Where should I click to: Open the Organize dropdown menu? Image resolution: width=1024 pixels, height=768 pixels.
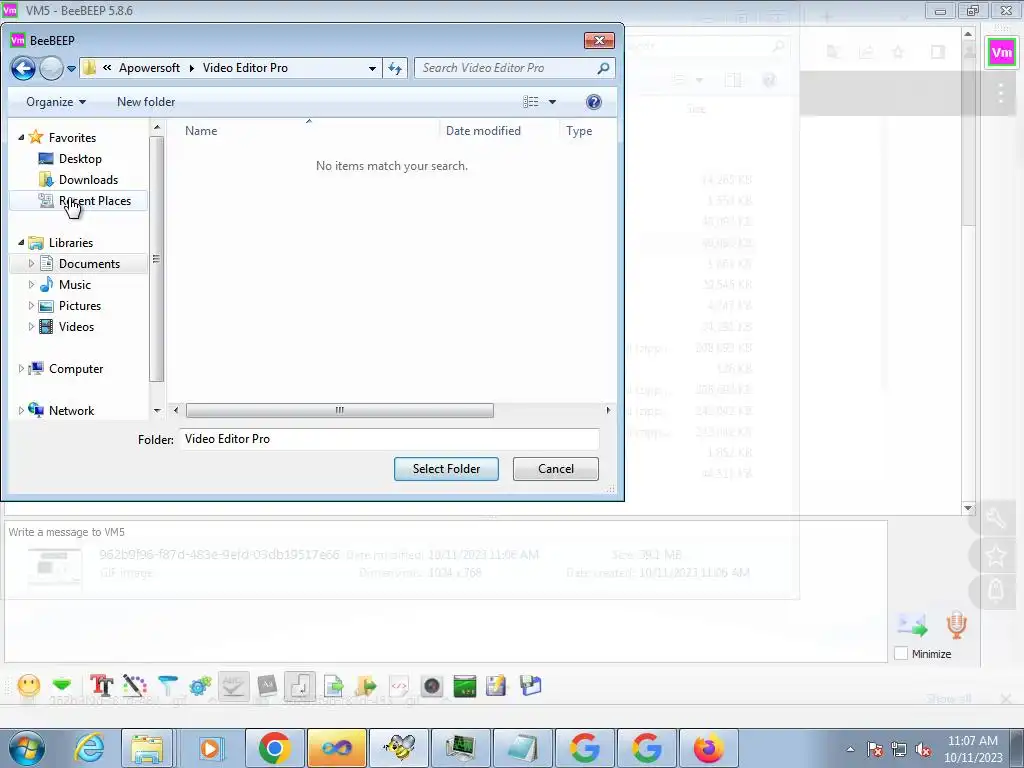tap(56, 102)
